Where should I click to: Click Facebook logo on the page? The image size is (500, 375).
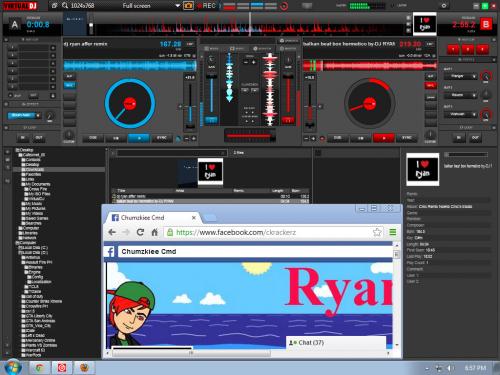click(x=111, y=252)
